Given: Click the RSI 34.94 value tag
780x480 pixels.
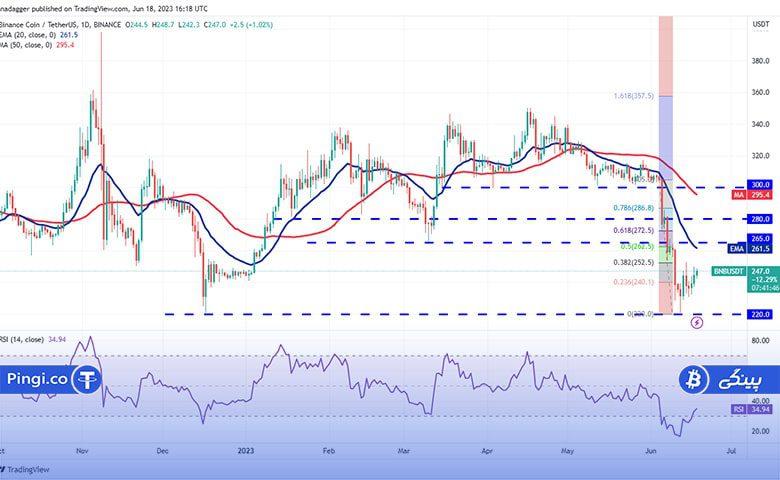Looking at the screenshot, I should [x=752, y=409].
